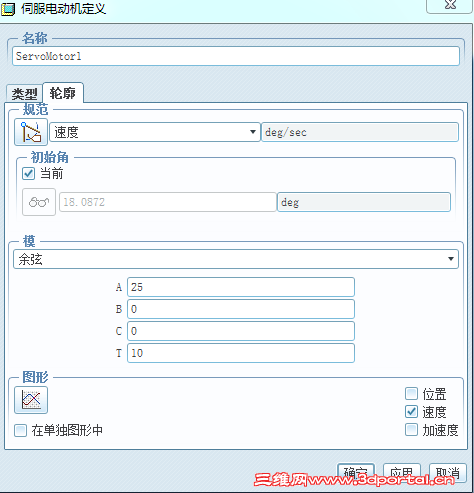Click the C coefficient input field
Screen dimensions: 474x493
(241, 331)
